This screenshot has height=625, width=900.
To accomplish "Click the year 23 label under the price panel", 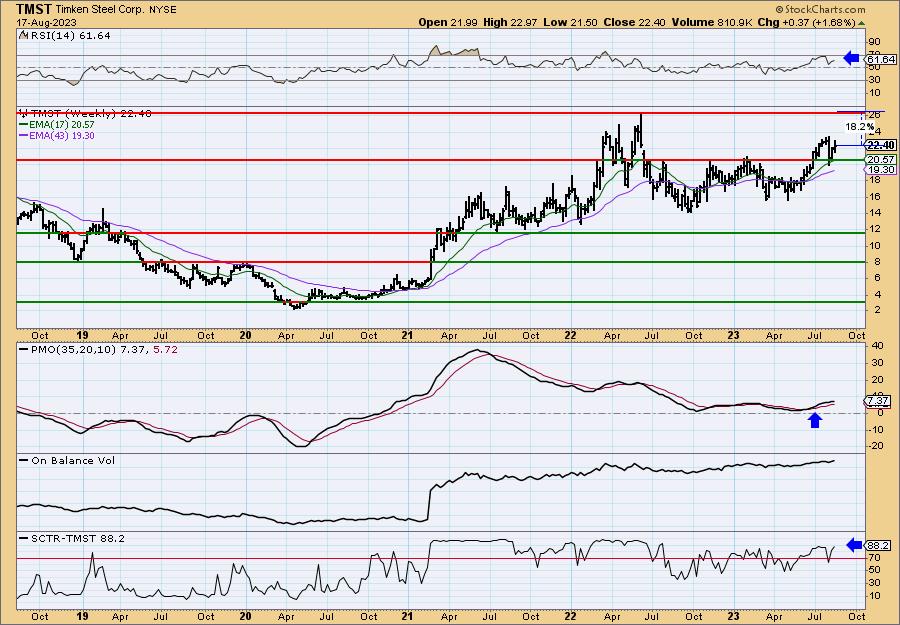I will (x=732, y=335).
